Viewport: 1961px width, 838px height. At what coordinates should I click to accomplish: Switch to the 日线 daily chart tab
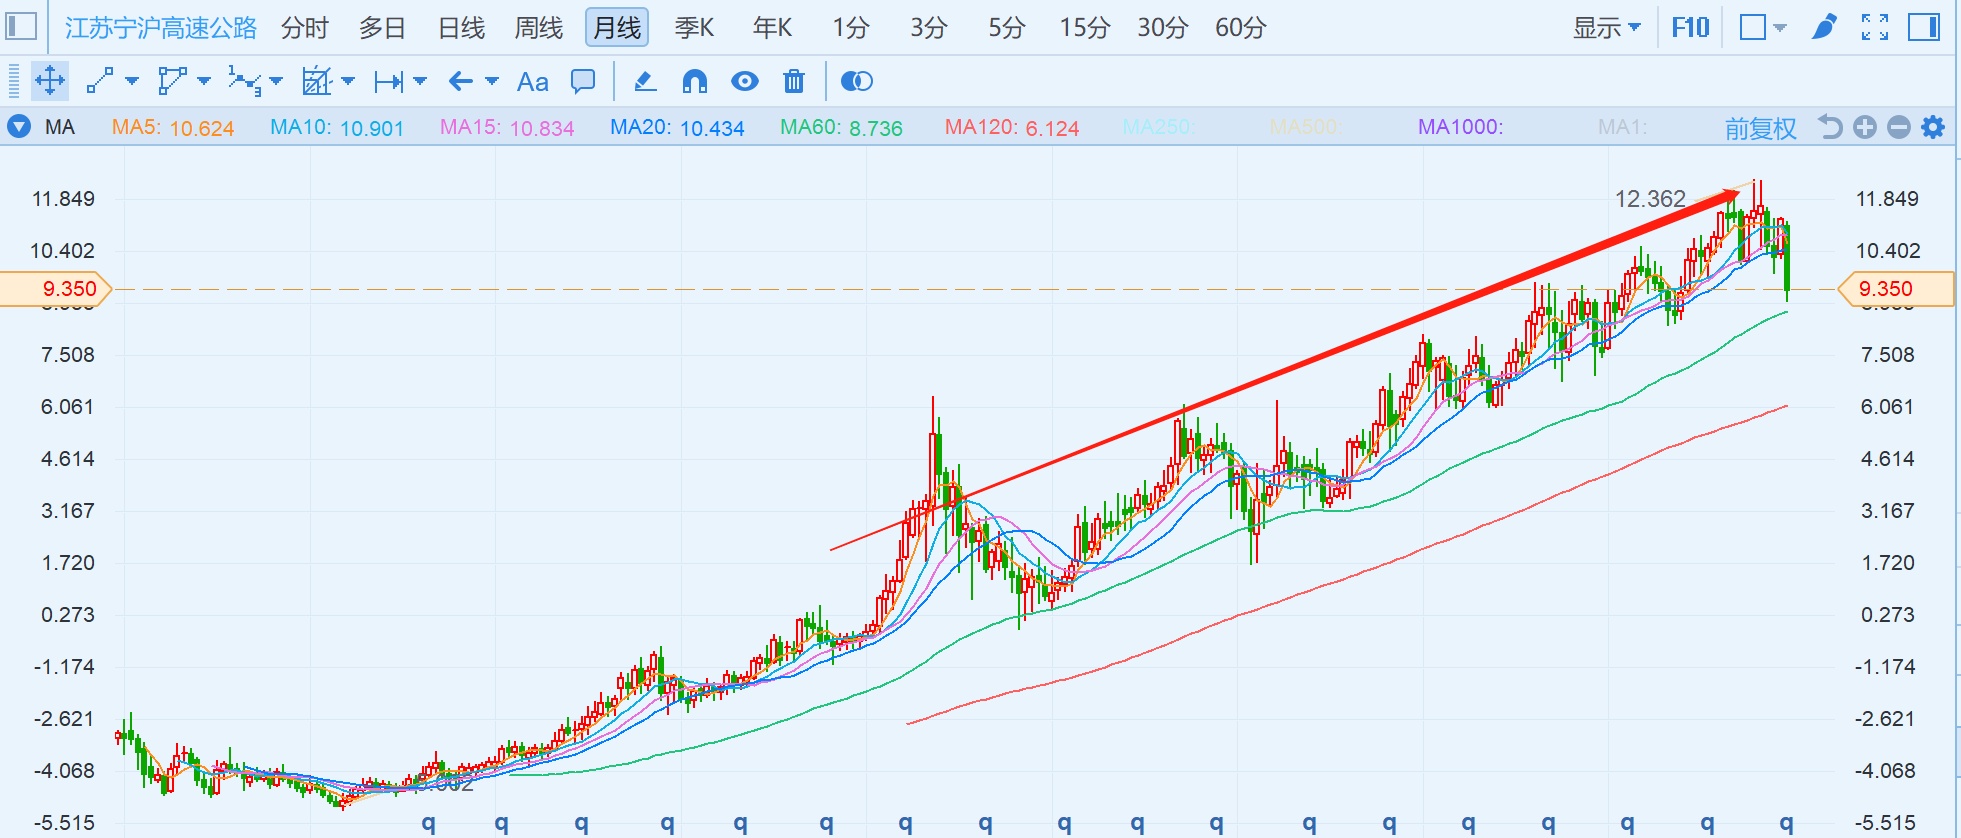461,27
